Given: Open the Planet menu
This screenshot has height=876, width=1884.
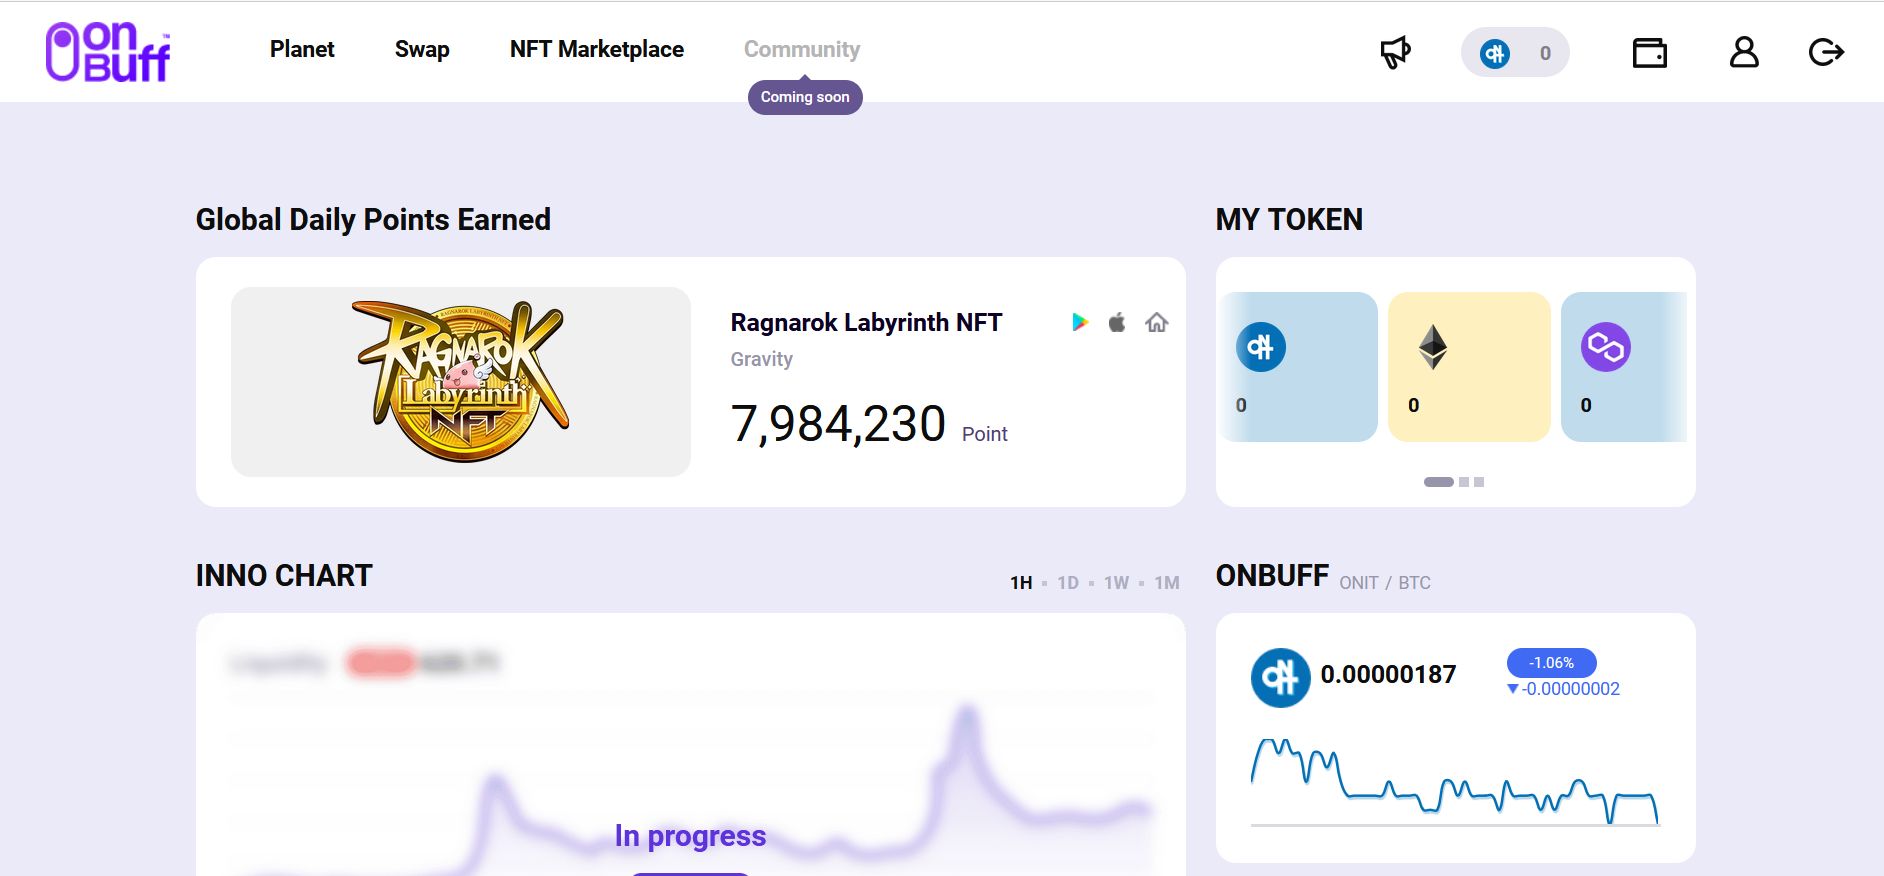Looking at the screenshot, I should (x=302, y=49).
